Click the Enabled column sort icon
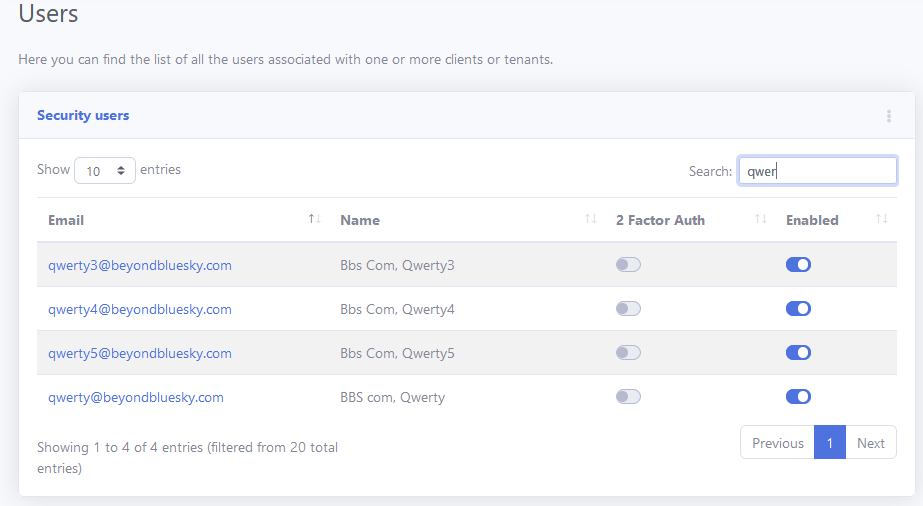The height and width of the screenshot is (506, 923). [881, 220]
